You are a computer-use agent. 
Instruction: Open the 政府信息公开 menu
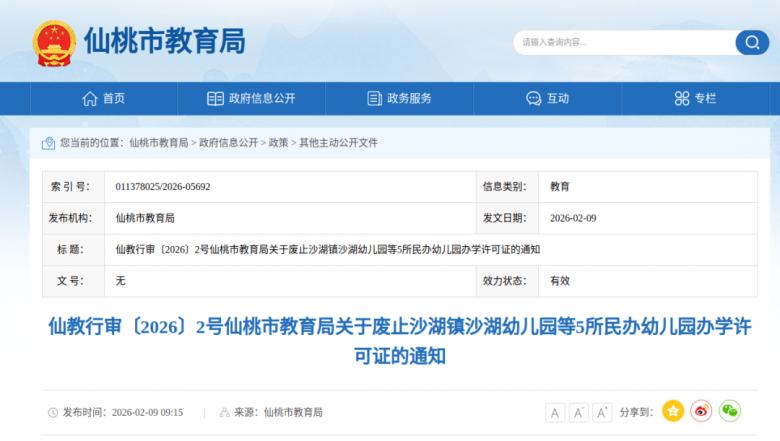click(251, 98)
